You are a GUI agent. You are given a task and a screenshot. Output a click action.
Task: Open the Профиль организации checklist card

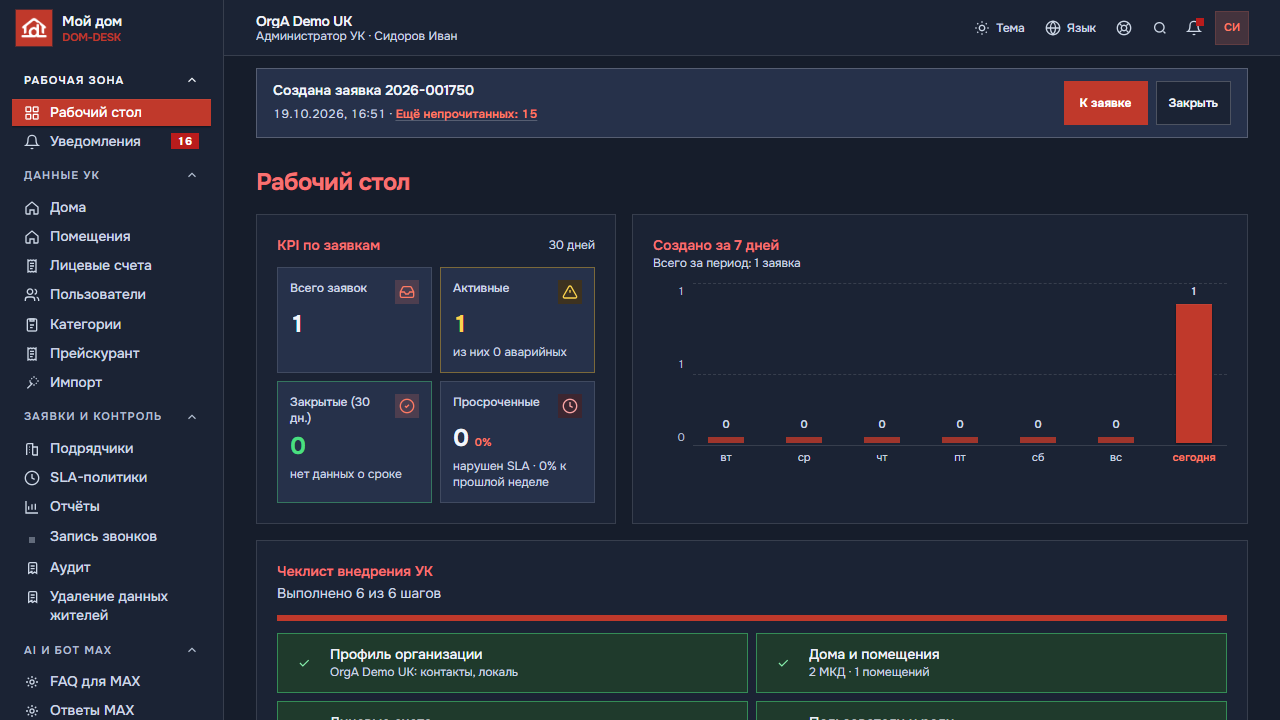512,663
